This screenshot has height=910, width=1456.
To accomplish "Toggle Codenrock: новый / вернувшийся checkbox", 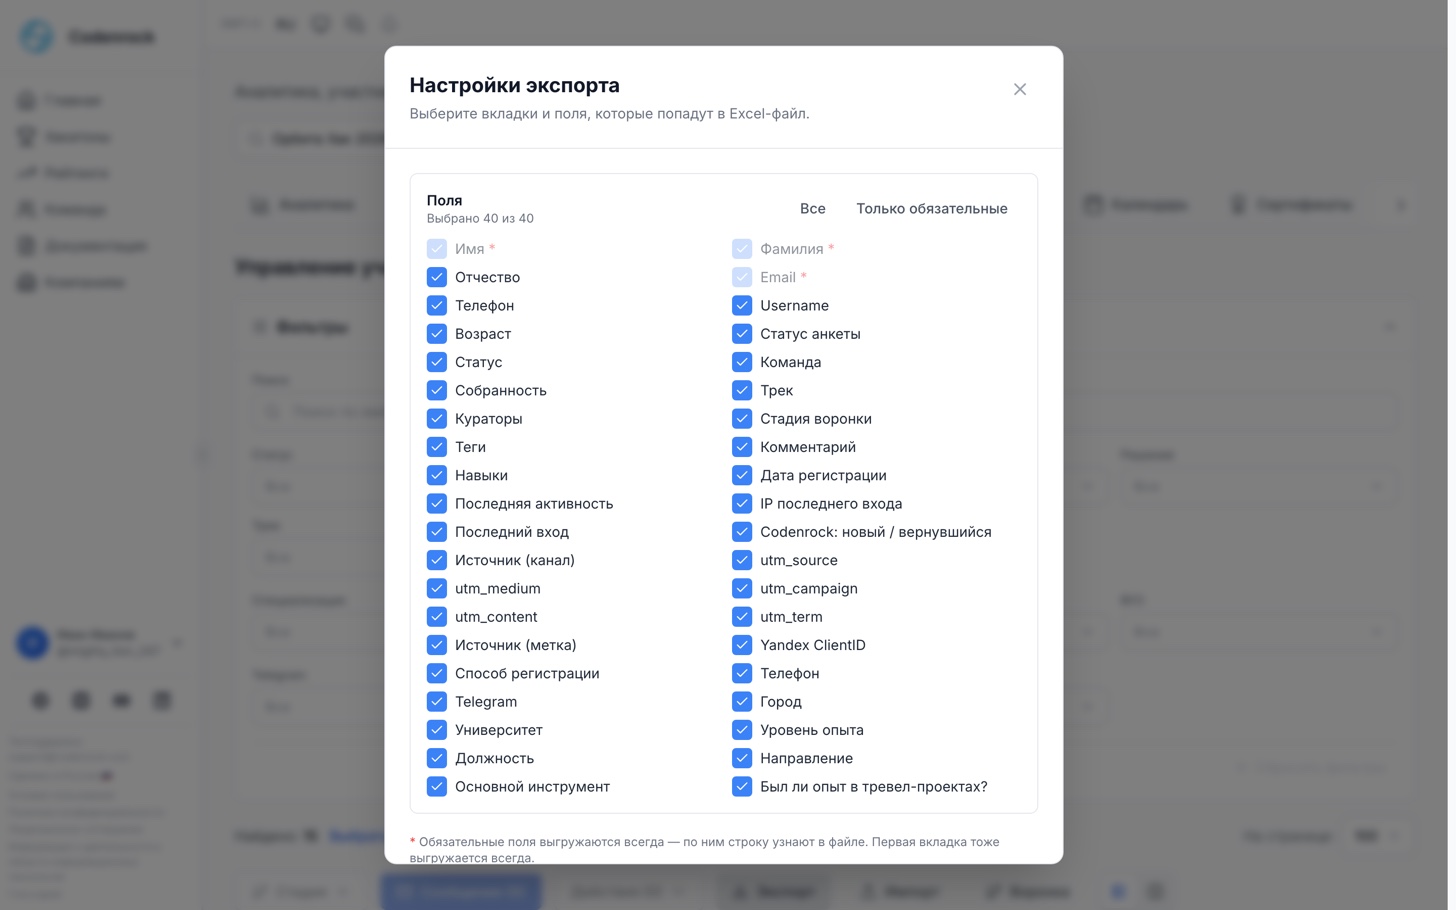I will point(742,532).
